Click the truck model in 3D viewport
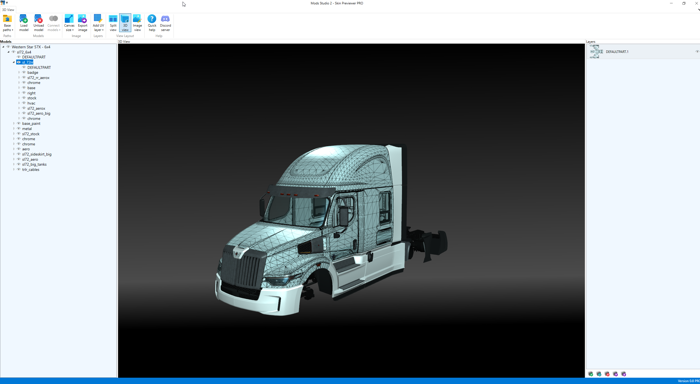This screenshot has width=700, height=384. click(x=330, y=230)
